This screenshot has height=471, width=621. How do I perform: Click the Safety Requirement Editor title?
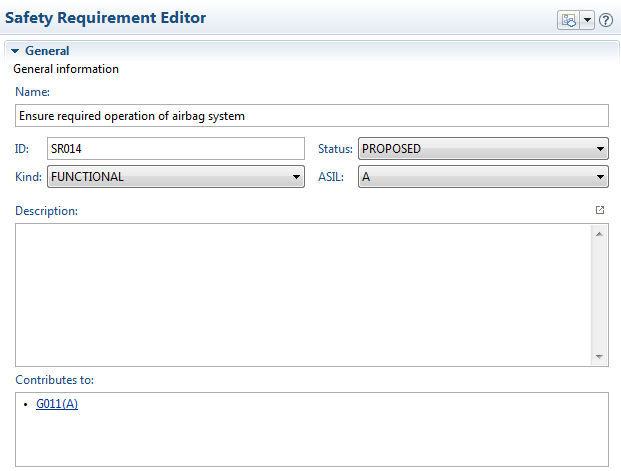tap(105, 18)
